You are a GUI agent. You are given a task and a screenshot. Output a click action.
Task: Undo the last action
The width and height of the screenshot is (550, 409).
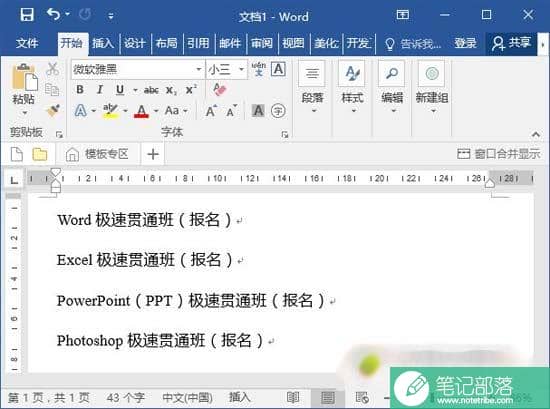click(x=54, y=14)
